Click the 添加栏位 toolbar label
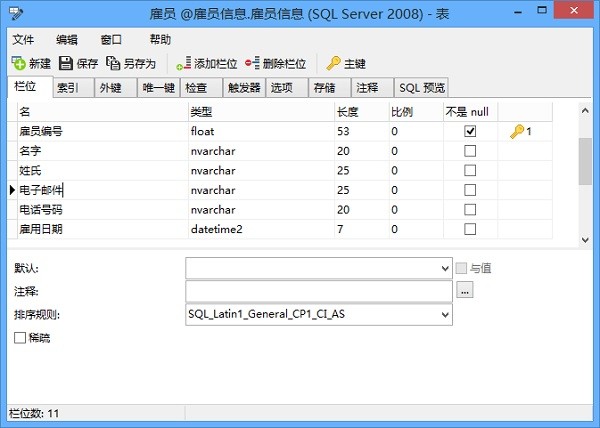The height and width of the screenshot is (428, 600). point(215,63)
